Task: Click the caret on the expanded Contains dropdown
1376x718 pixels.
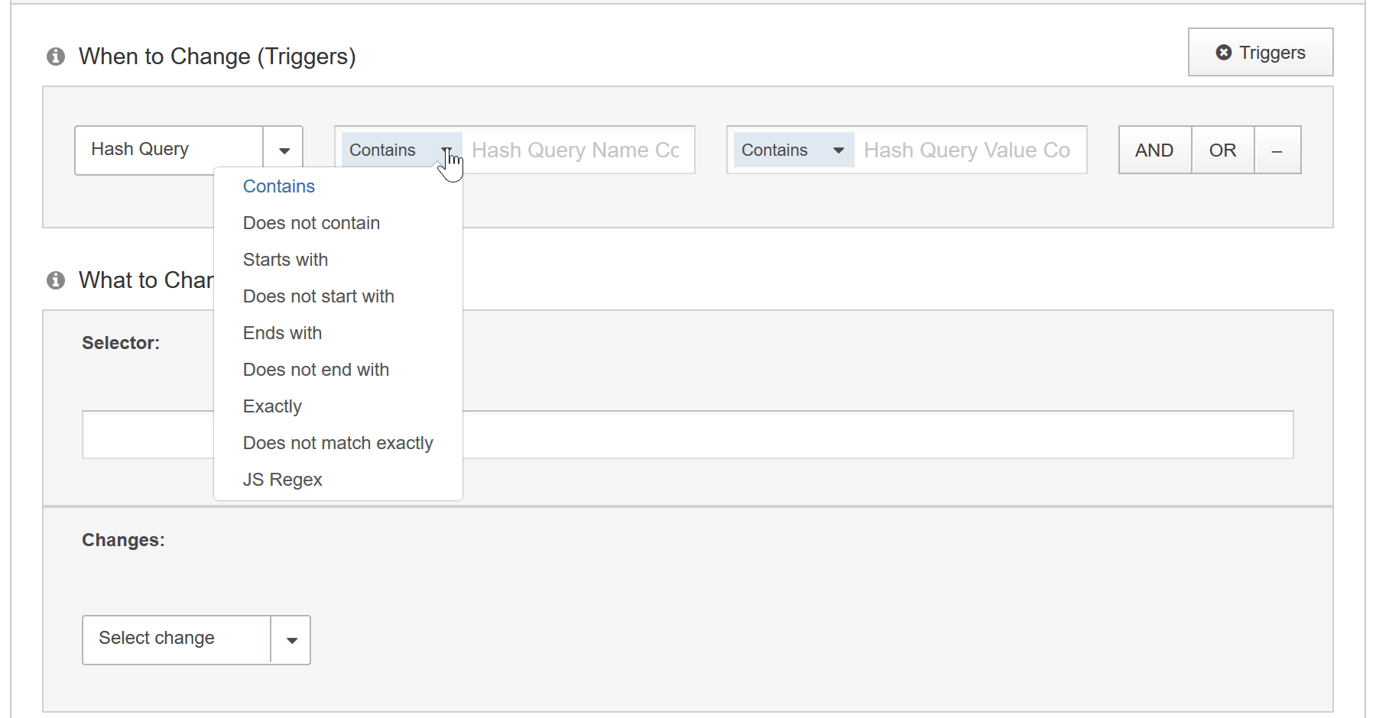Action: click(447, 150)
